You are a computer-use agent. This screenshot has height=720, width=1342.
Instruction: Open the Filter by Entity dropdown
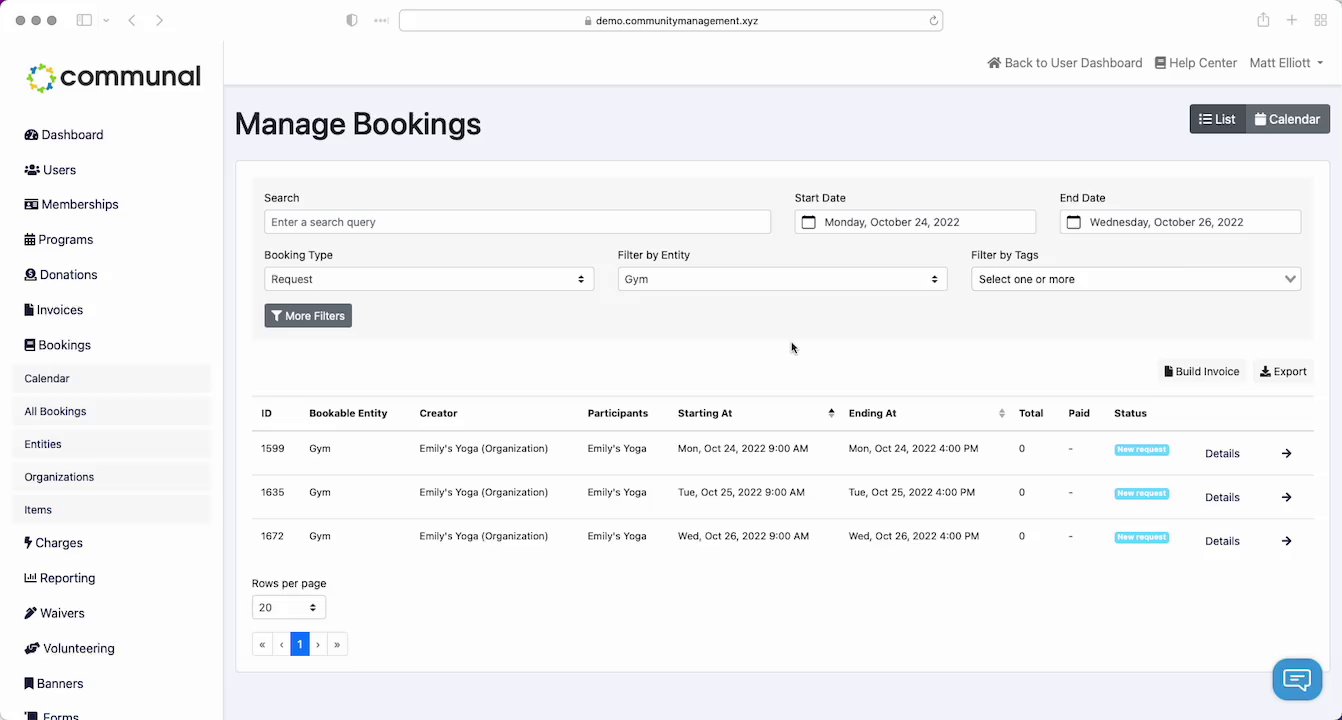pos(782,279)
